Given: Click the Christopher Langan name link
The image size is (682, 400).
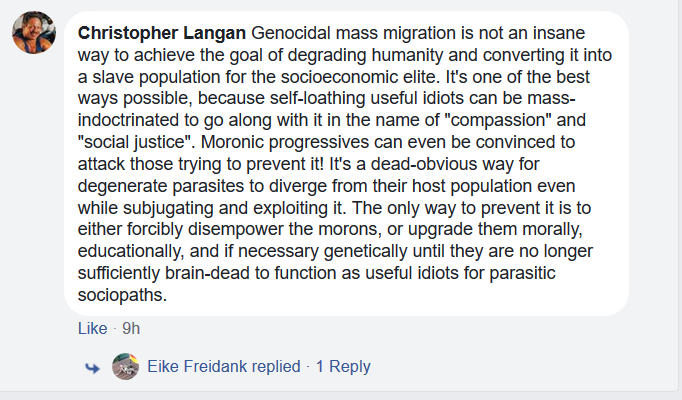Looking at the screenshot, I should click(x=162, y=33).
